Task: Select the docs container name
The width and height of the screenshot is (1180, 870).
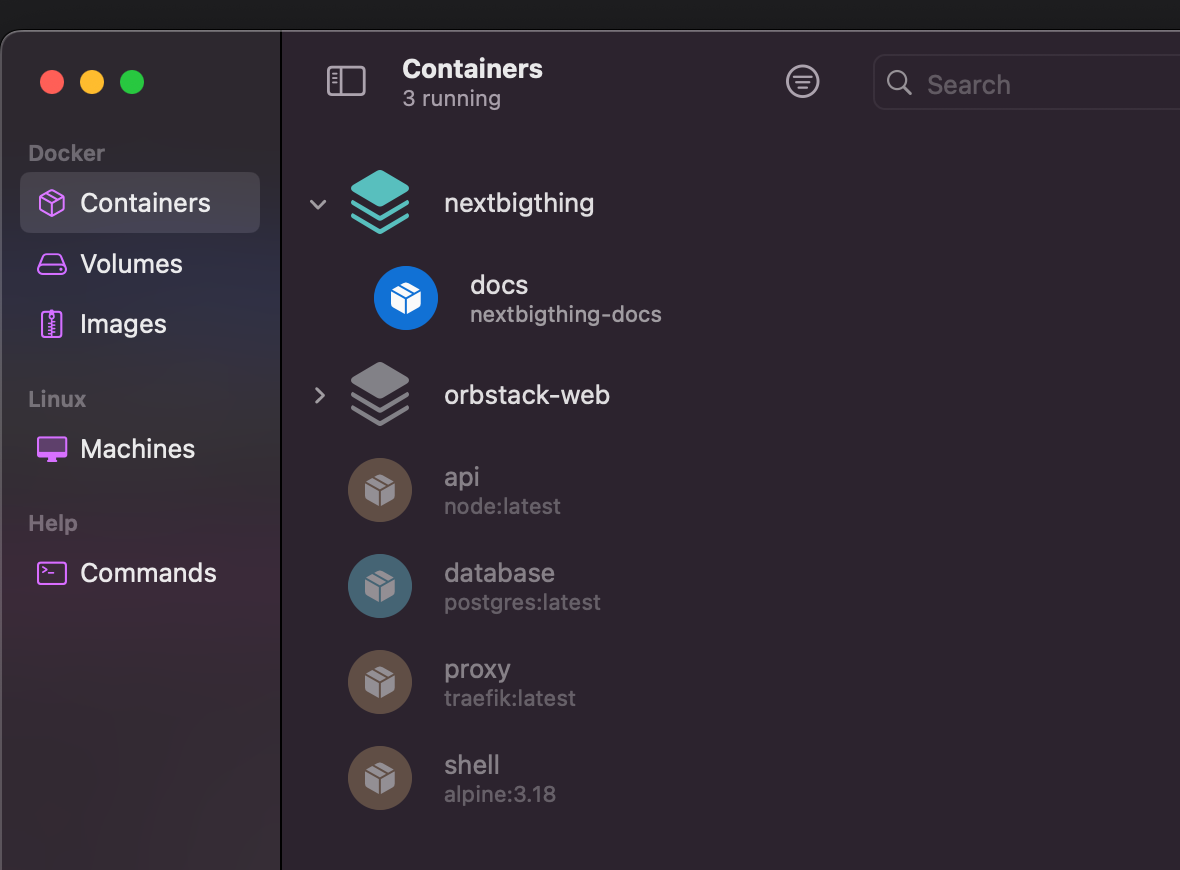Action: point(499,285)
